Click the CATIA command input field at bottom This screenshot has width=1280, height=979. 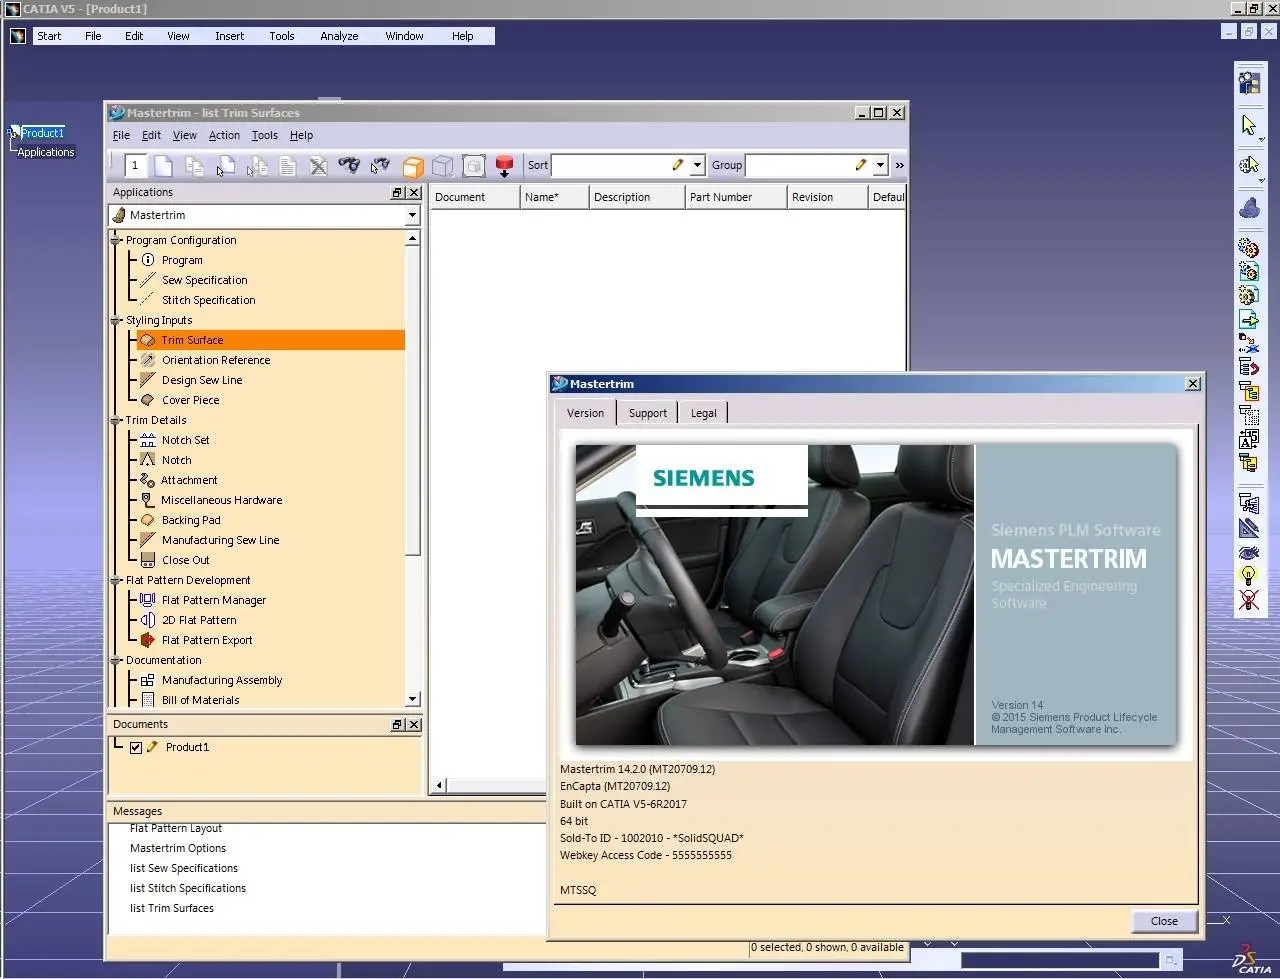pyautogui.click(x=1060, y=960)
